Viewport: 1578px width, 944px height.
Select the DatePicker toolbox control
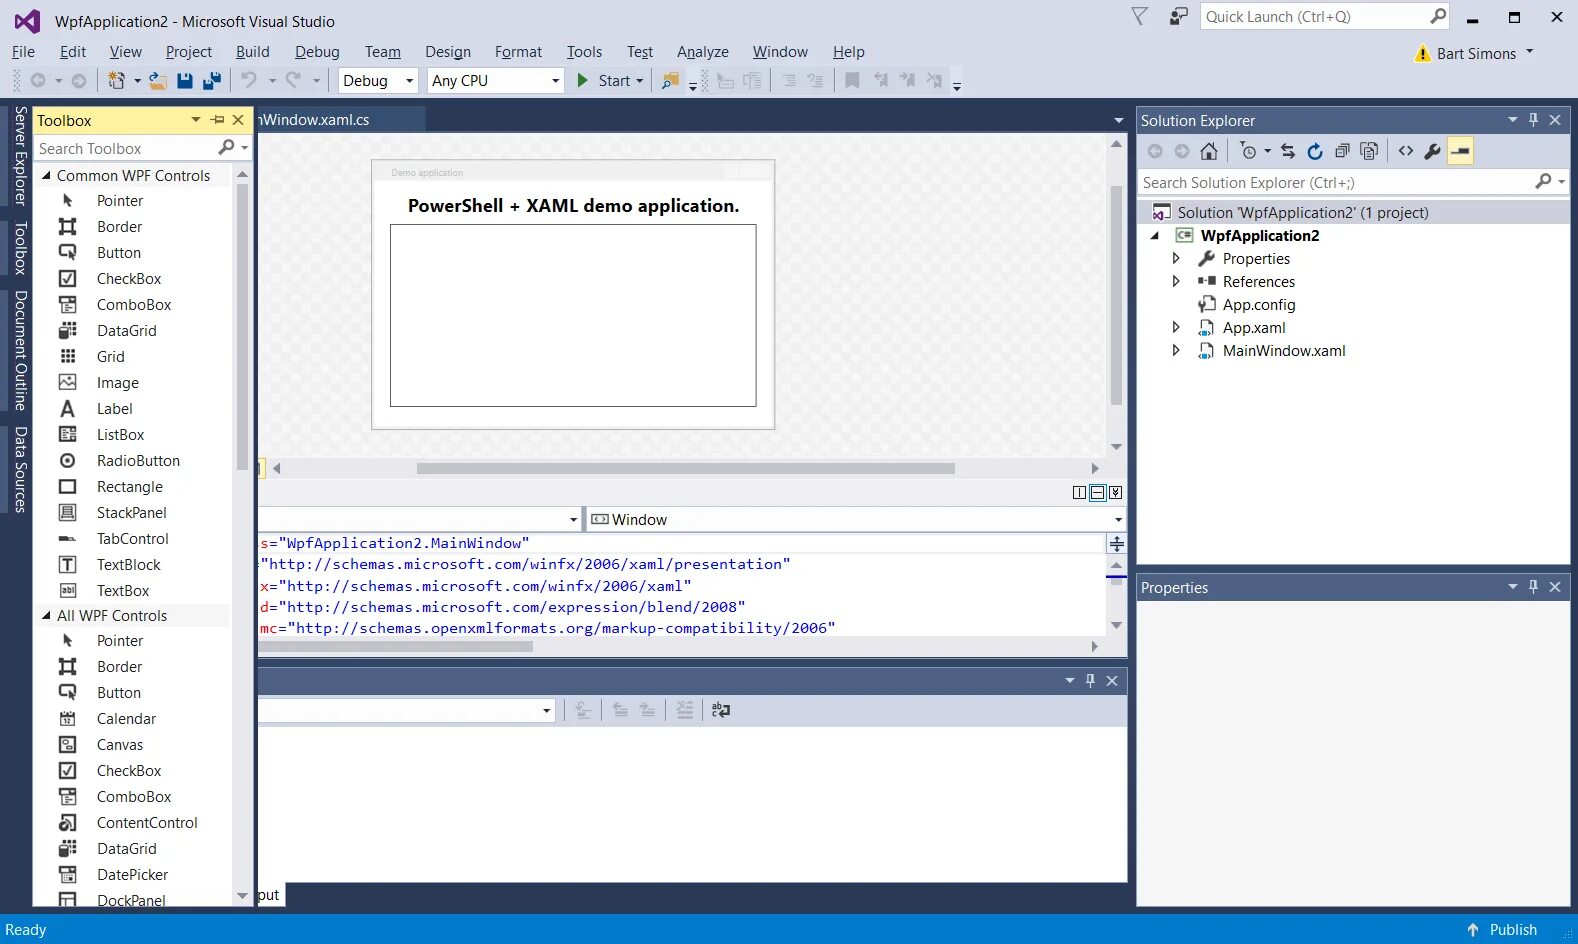click(x=132, y=874)
